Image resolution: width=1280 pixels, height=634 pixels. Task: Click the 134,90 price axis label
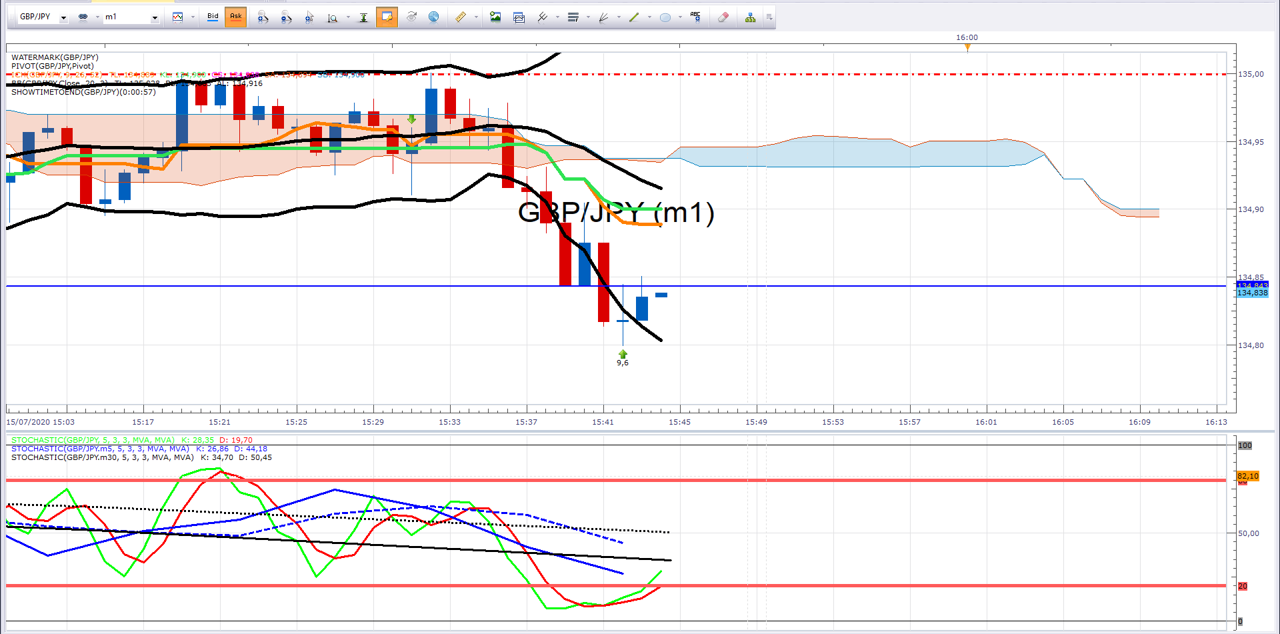[1251, 209]
